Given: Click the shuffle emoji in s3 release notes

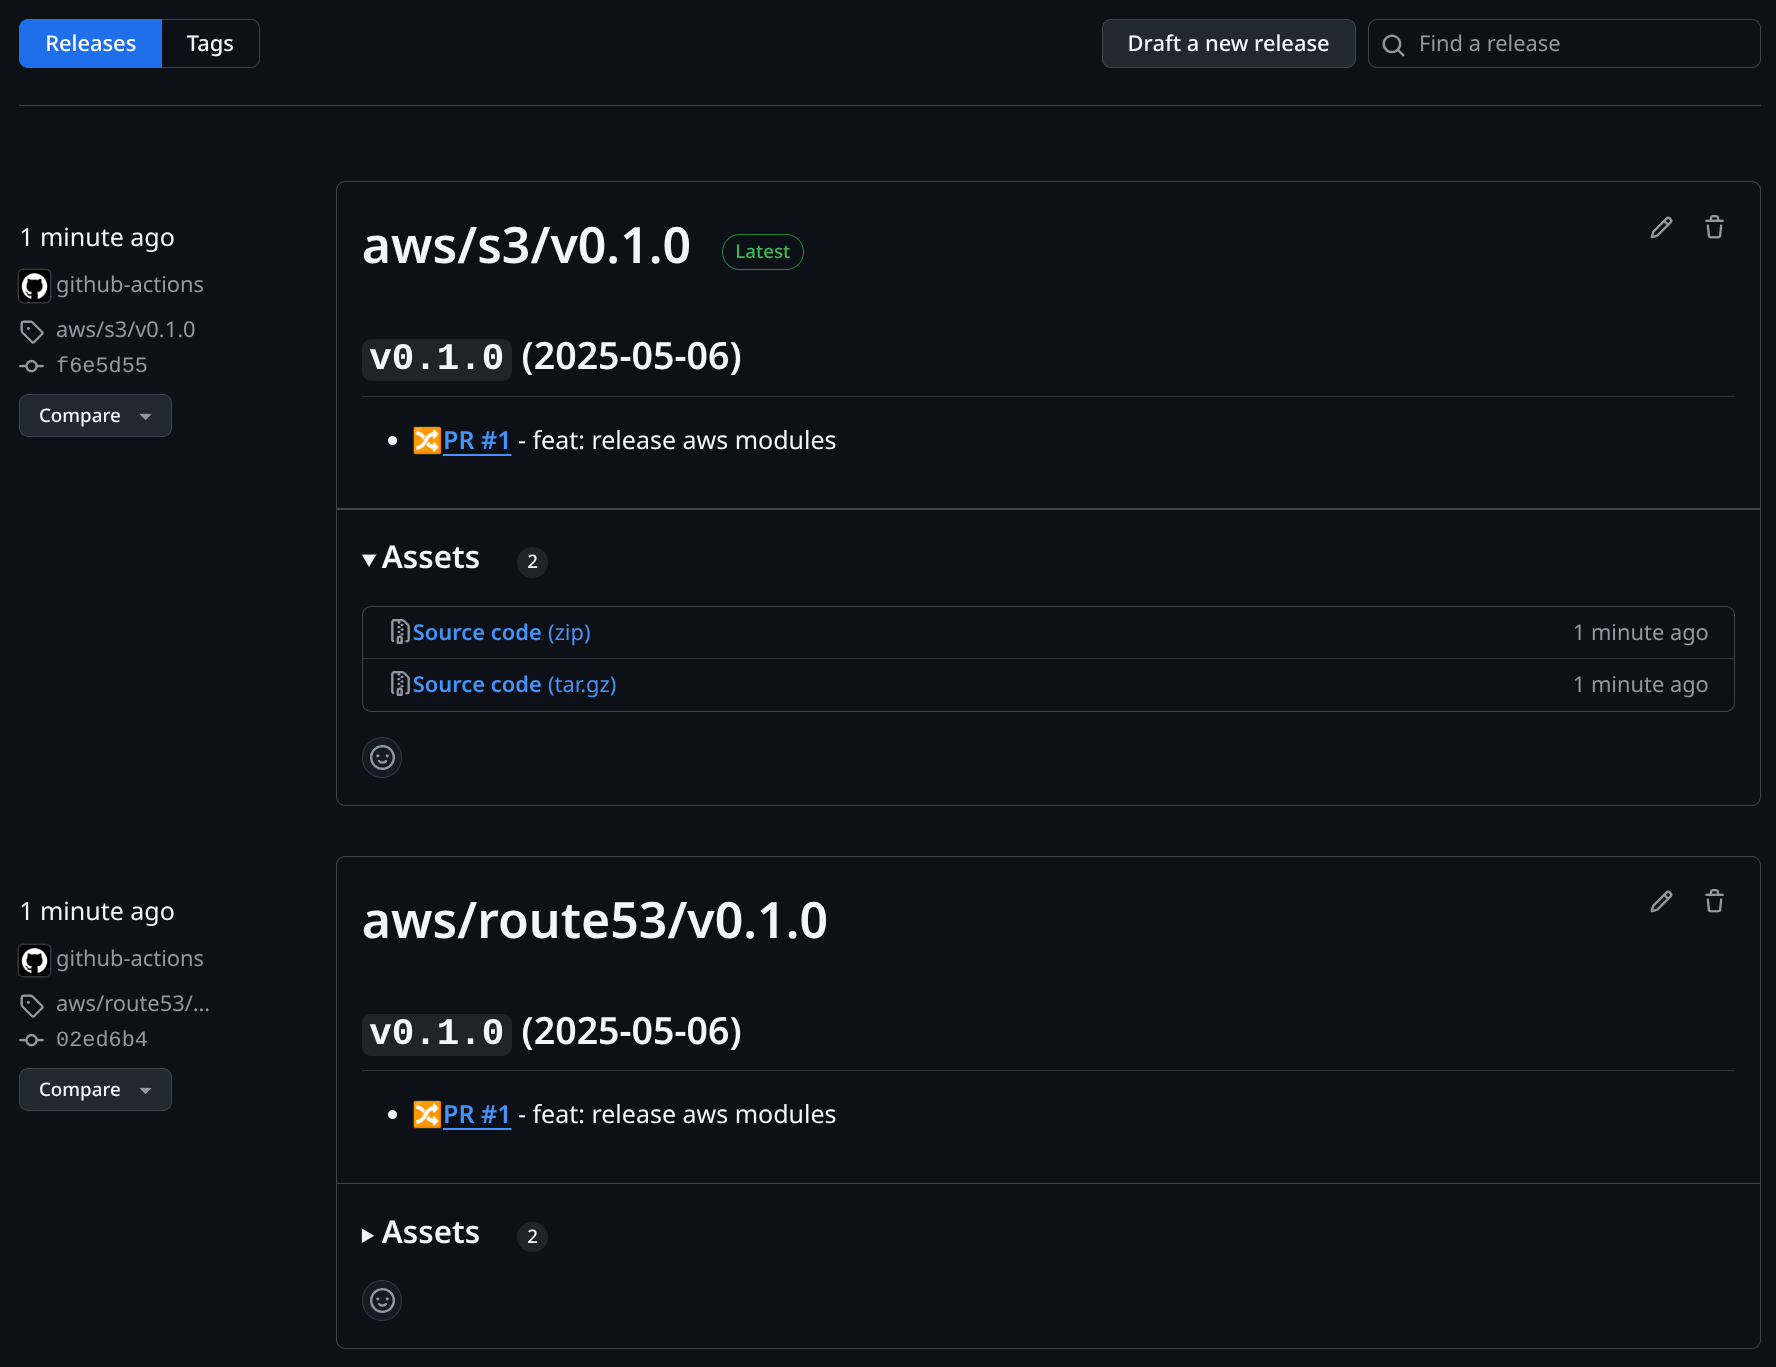Looking at the screenshot, I should point(427,441).
